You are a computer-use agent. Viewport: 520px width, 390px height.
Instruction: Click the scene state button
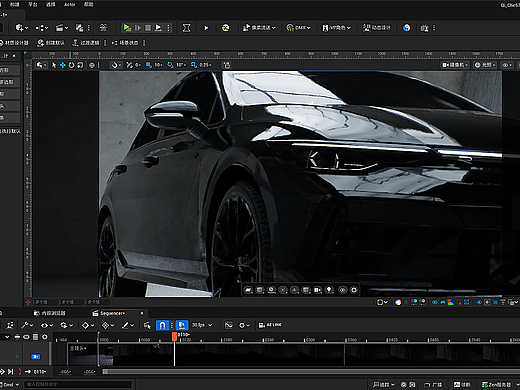[125, 43]
